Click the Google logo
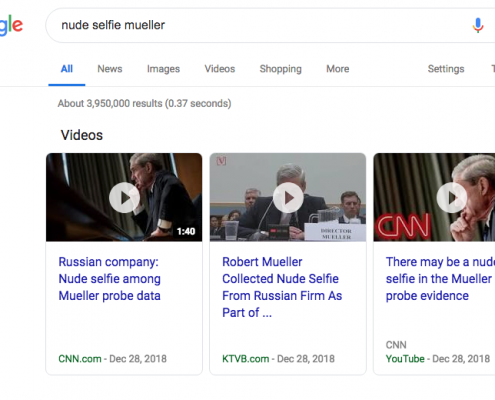Image resolution: width=495 pixels, height=400 pixels. (x=11, y=25)
